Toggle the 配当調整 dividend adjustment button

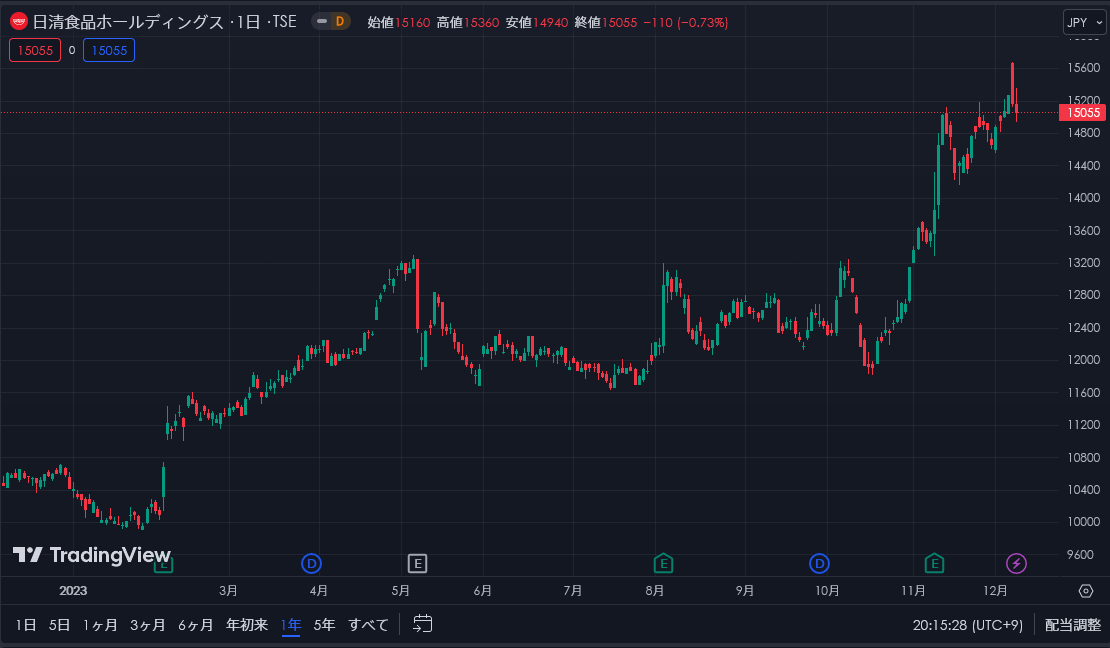[x=1073, y=625]
